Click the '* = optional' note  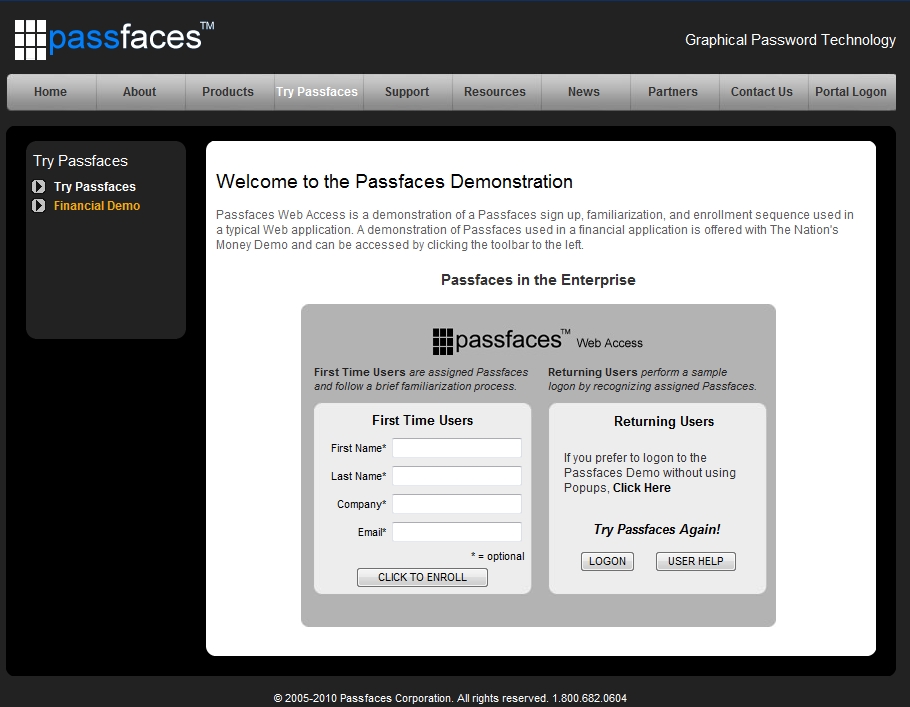(x=498, y=556)
